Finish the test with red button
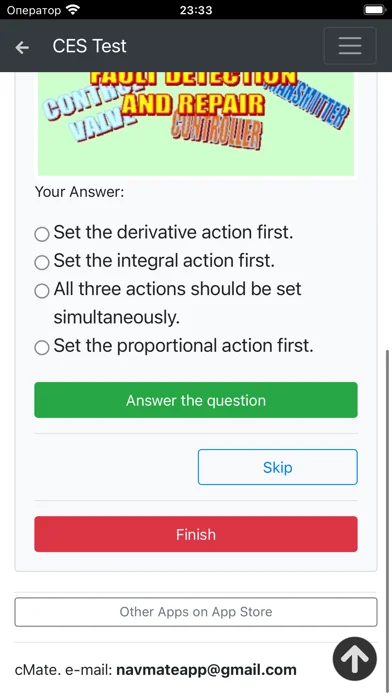The width and height of the screenshot is (392, 696). [196, 534]
